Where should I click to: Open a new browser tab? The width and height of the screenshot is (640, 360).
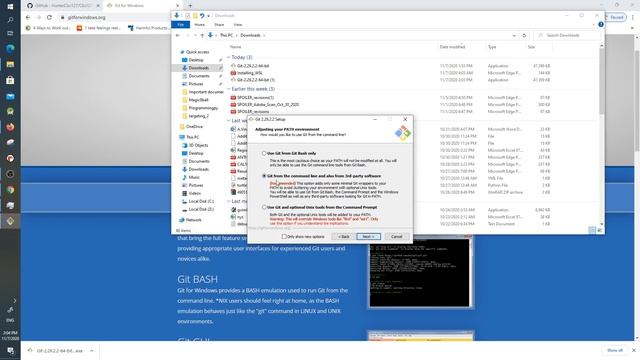pyautogui.click(x=190, y=6)
